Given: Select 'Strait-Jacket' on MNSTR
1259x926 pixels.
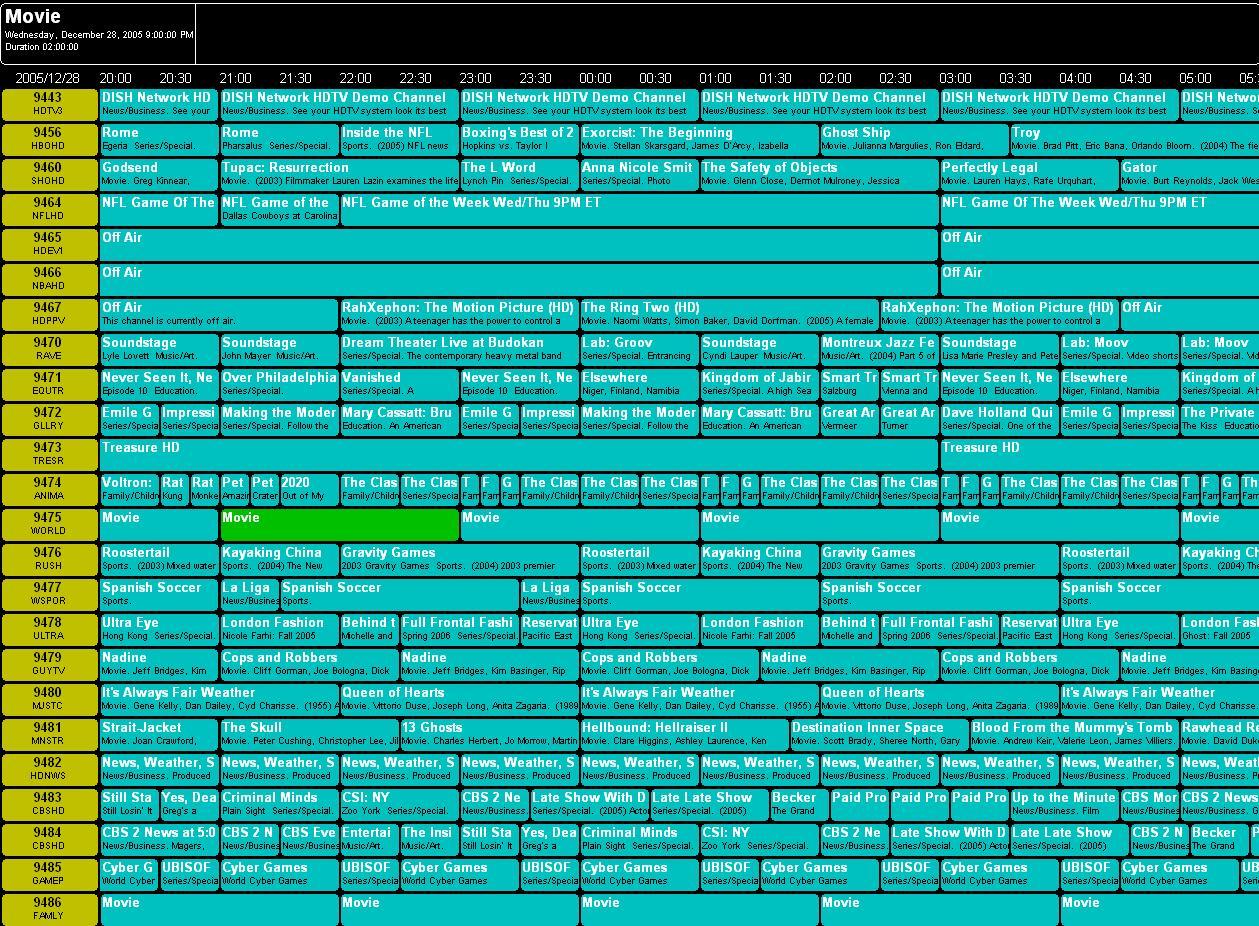Looking at the screenshot, I should [x=160, y=735].
